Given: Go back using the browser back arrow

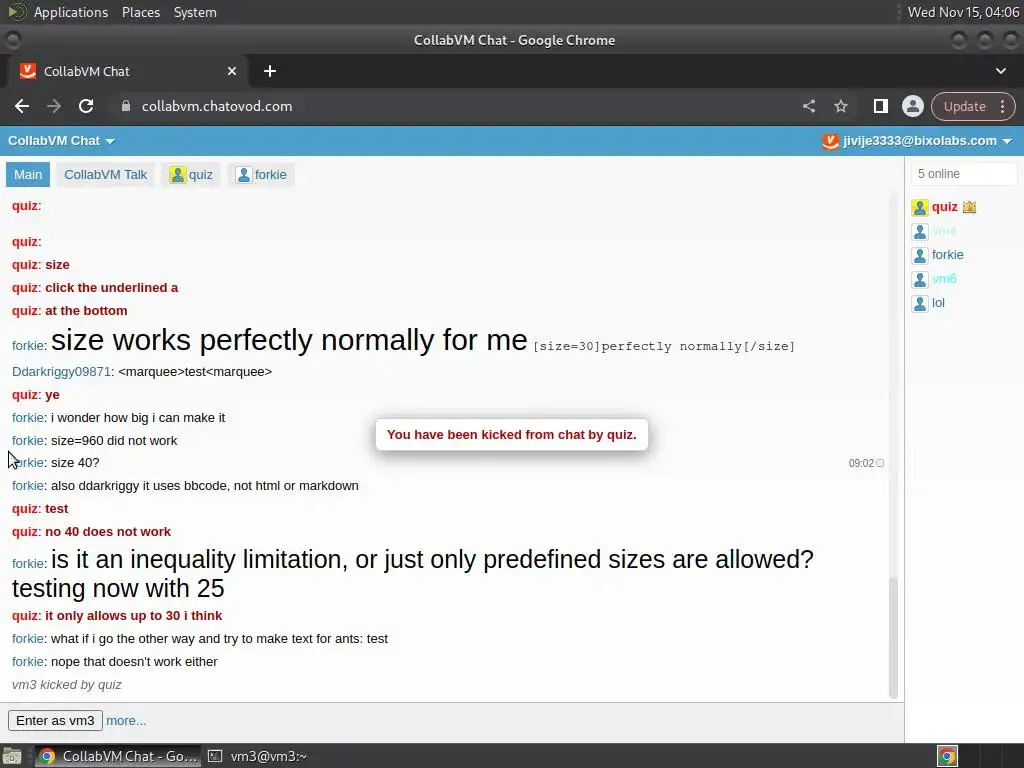Looking at the screenshot, I should (22, 106).
